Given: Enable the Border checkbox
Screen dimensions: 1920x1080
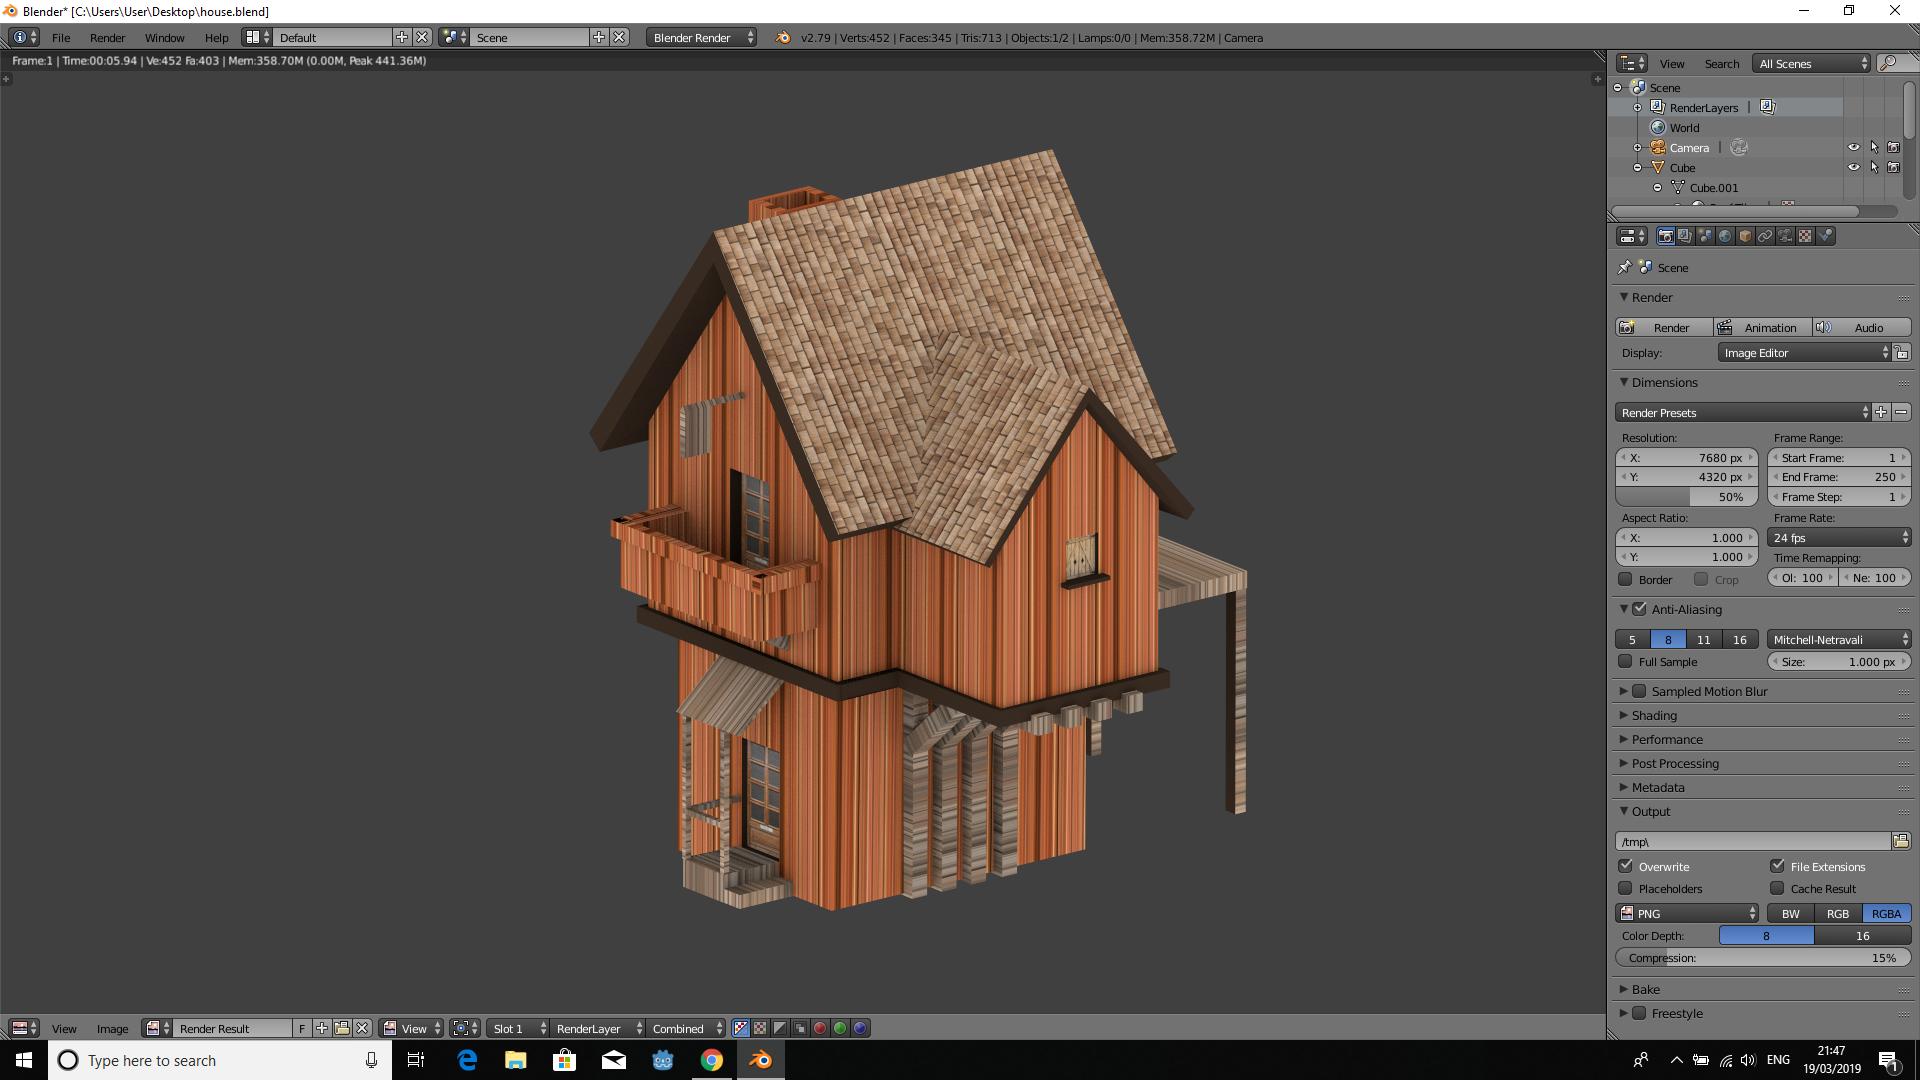Looking at the screenshot, I should [1625, 579].
